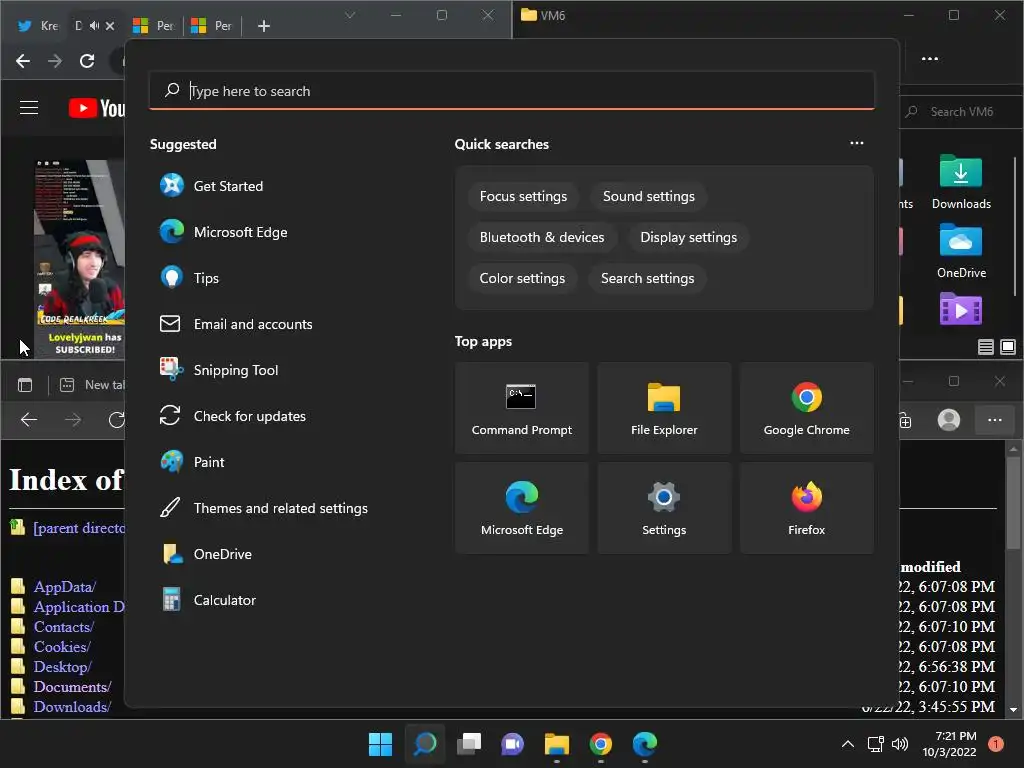The image size is (1024, 768).
Task: Switch to the Twitter browser tab
Action: (x=37, y=25)
